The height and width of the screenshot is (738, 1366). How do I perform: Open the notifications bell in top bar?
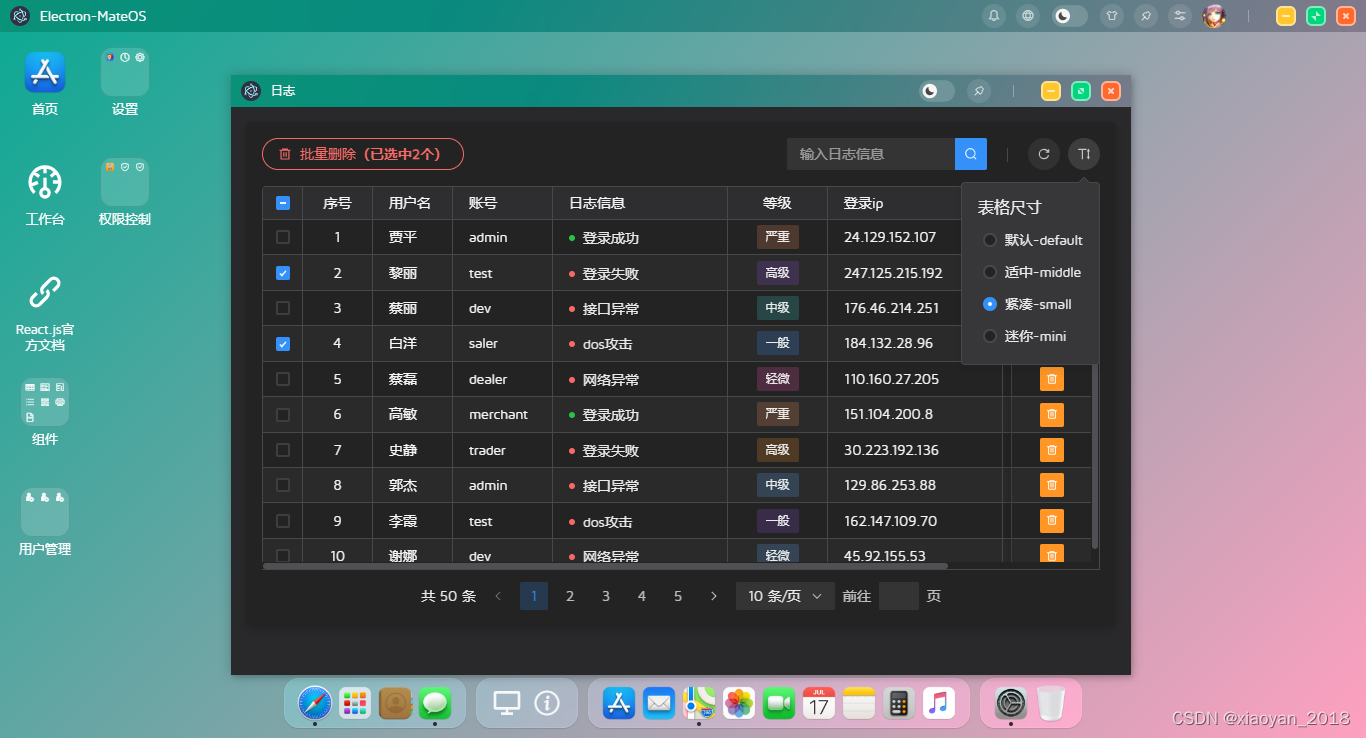(994, 16)
